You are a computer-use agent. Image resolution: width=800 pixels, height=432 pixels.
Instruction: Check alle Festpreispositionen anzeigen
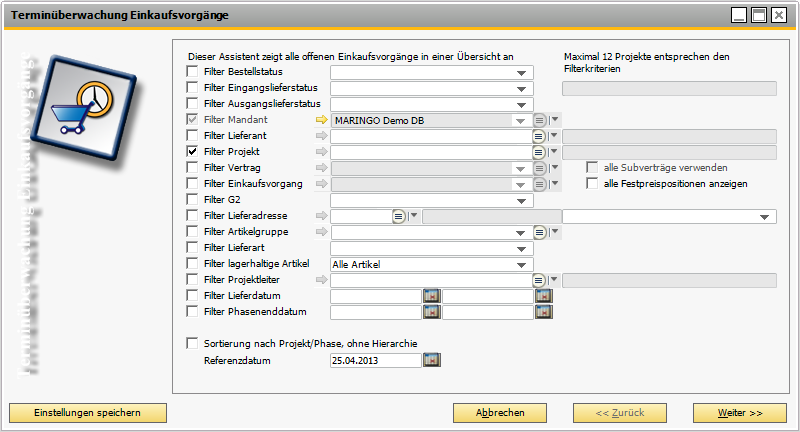click(592, 184)
